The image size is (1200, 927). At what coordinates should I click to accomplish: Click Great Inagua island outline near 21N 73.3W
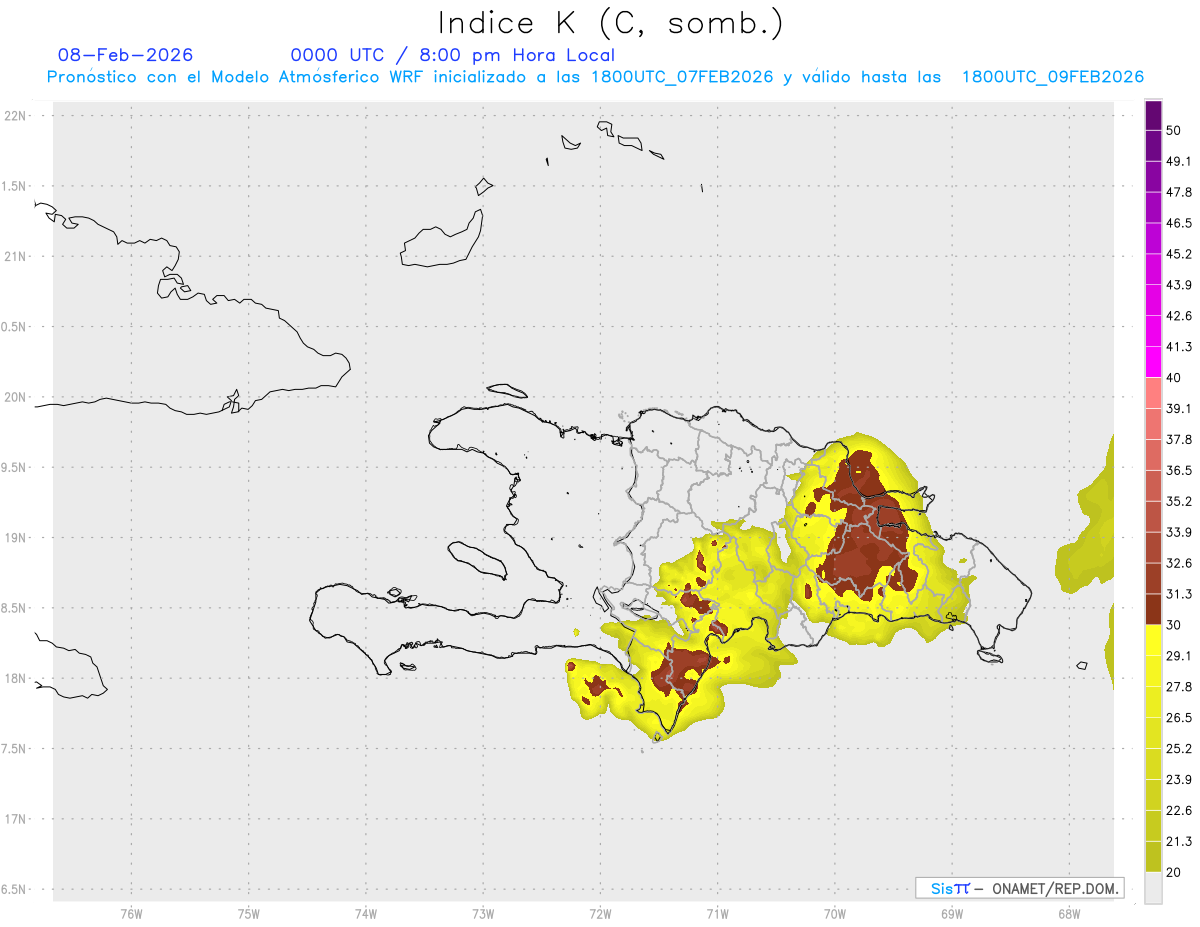pyautogui.click(x=441, y=240)
